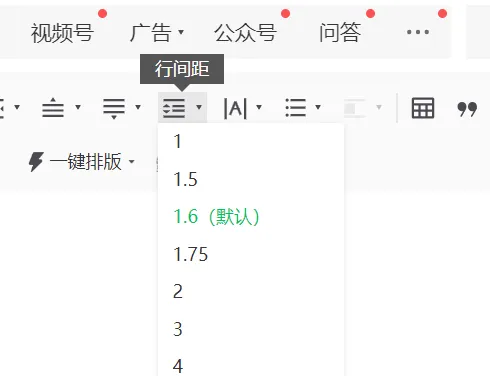Open dropdown arrow beside 一键排版
This screenshot has height=376, width=490.
[132, 162]
